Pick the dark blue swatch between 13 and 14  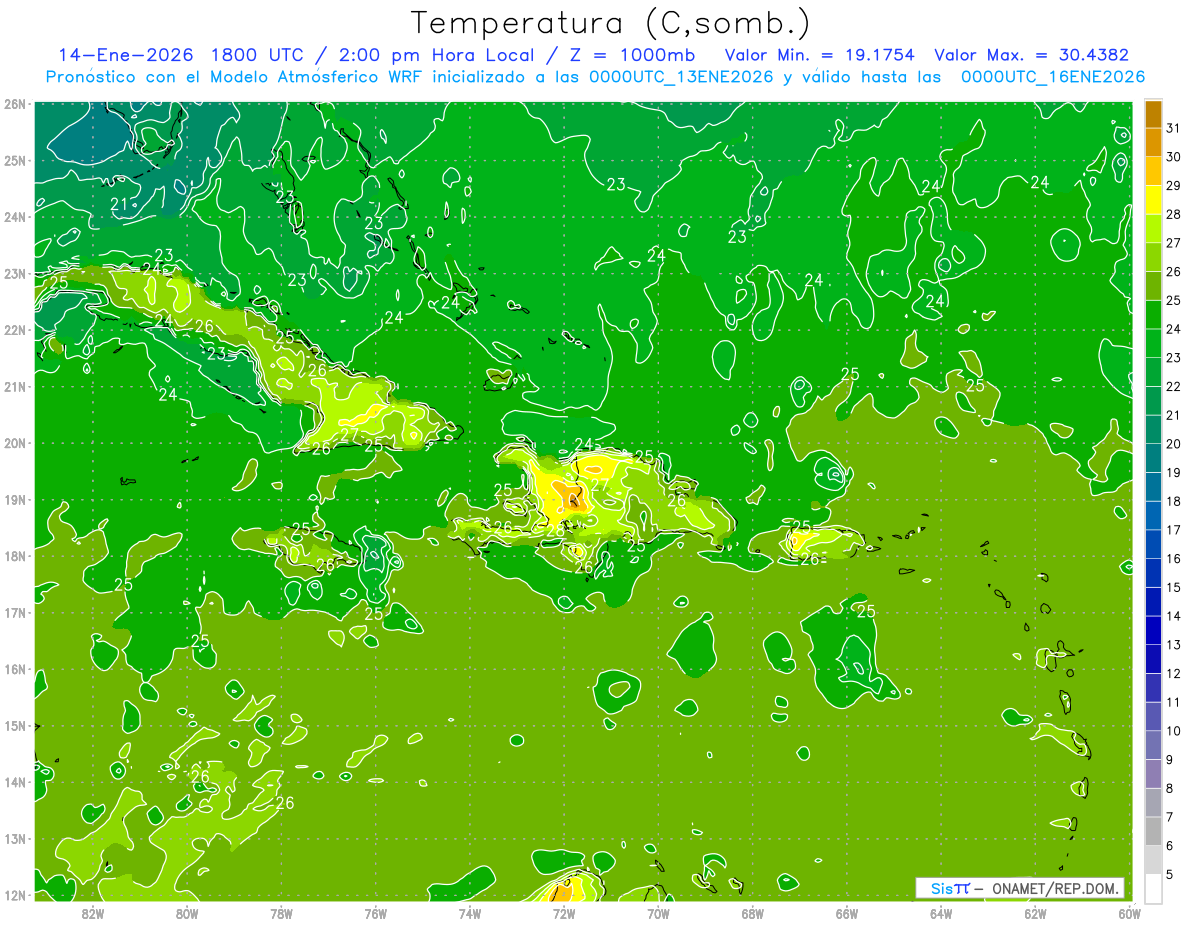pyautogui.click(x=1153, y=630)
